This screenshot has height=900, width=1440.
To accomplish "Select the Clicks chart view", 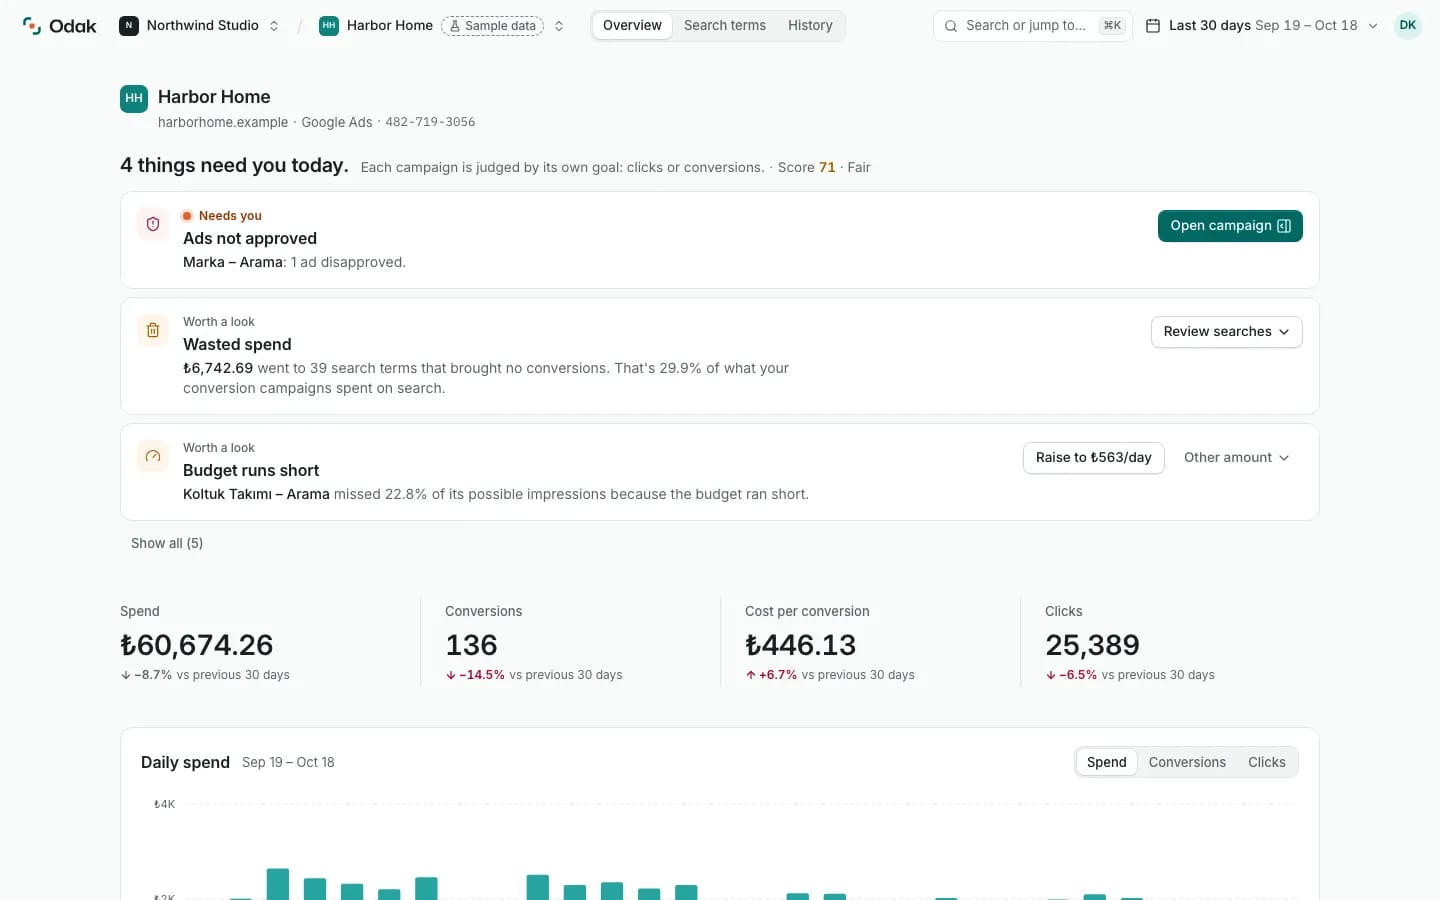I will click(1267, 762).
